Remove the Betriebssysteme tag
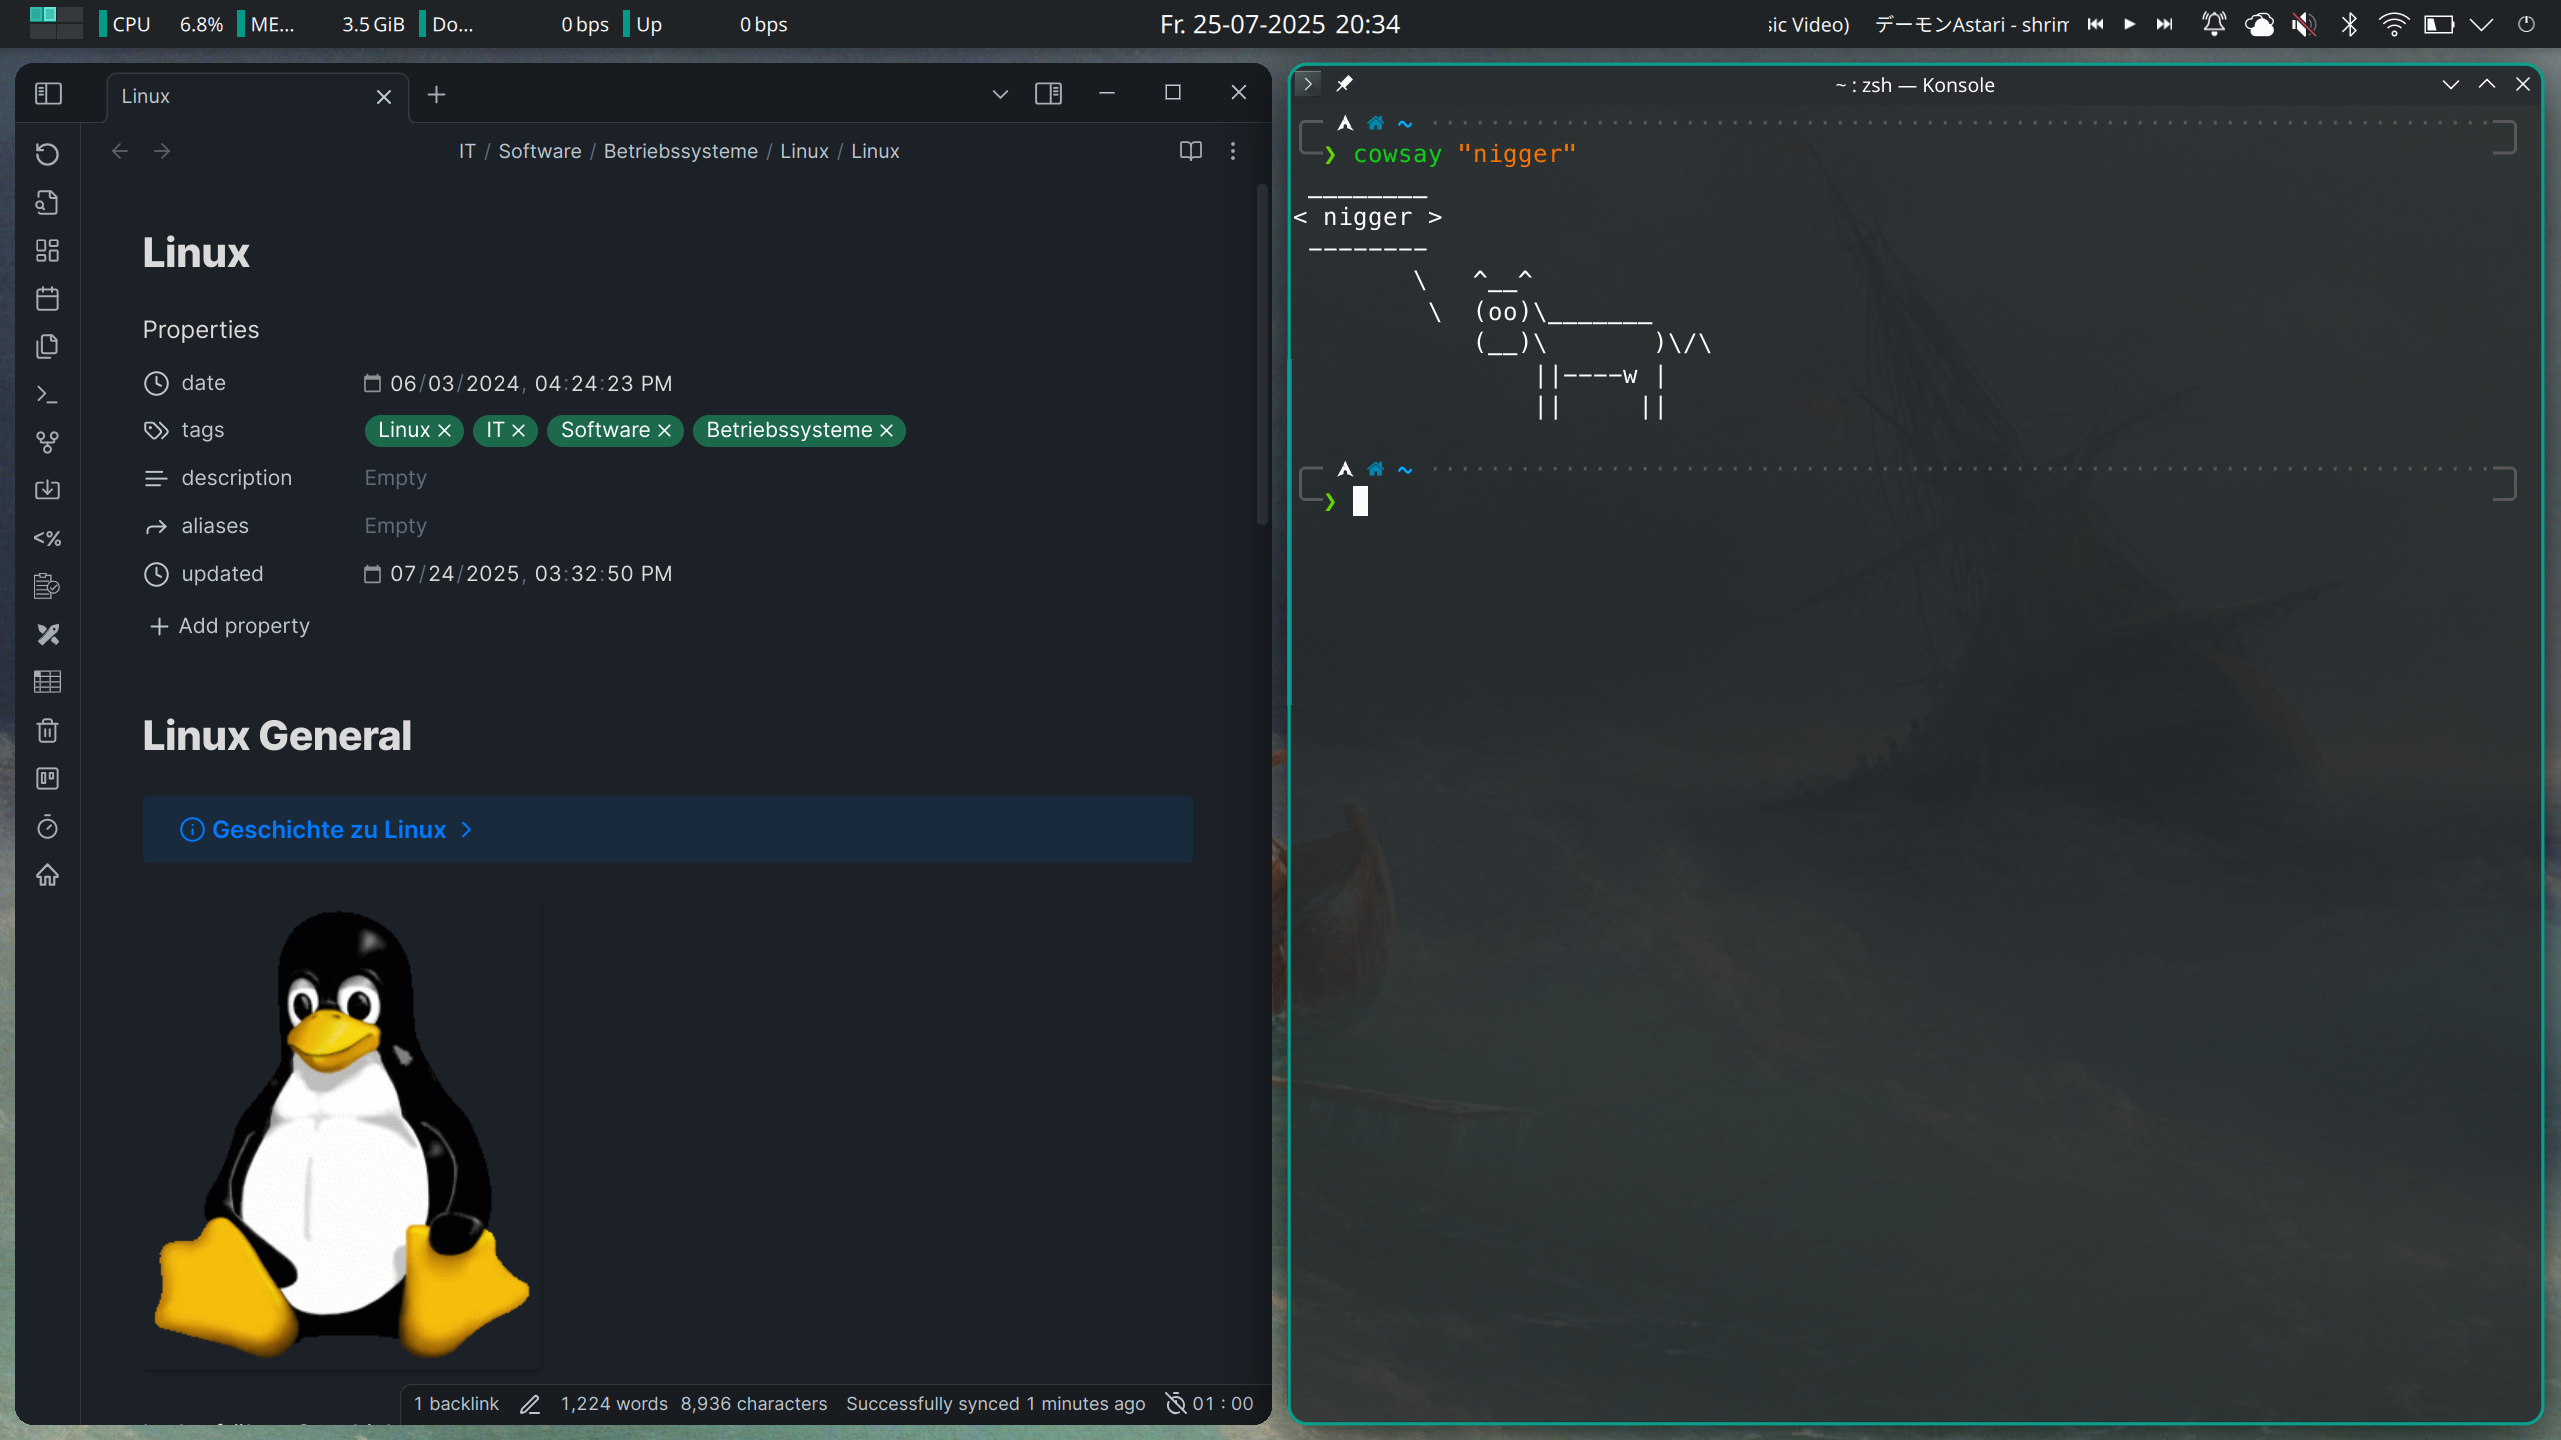The width and height of the screenshot is (2561, 1440). click(887, 430)
